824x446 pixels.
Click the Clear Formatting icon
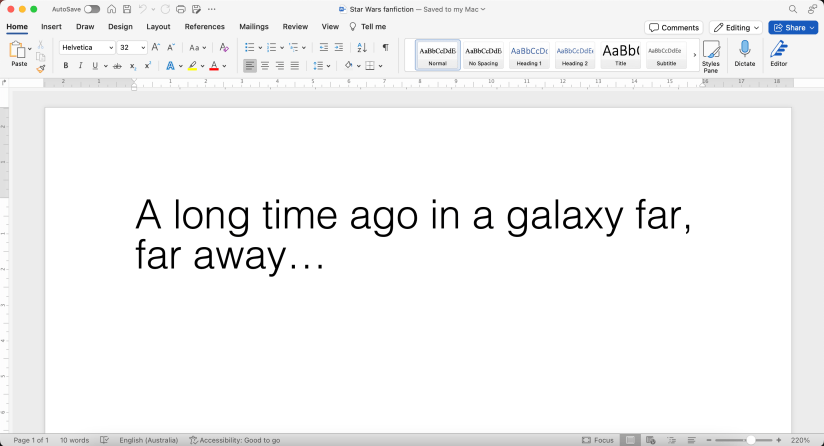click(x=224, y=47)
